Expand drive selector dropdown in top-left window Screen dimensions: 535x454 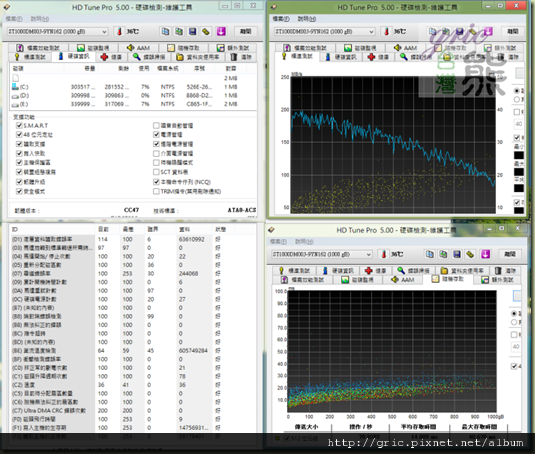pyautogui.click(x=104, y=32)
